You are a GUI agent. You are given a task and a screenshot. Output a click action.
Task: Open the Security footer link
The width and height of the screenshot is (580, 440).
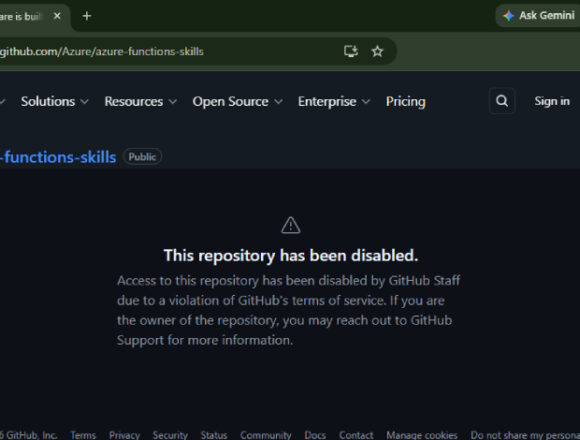coord(170,435)
